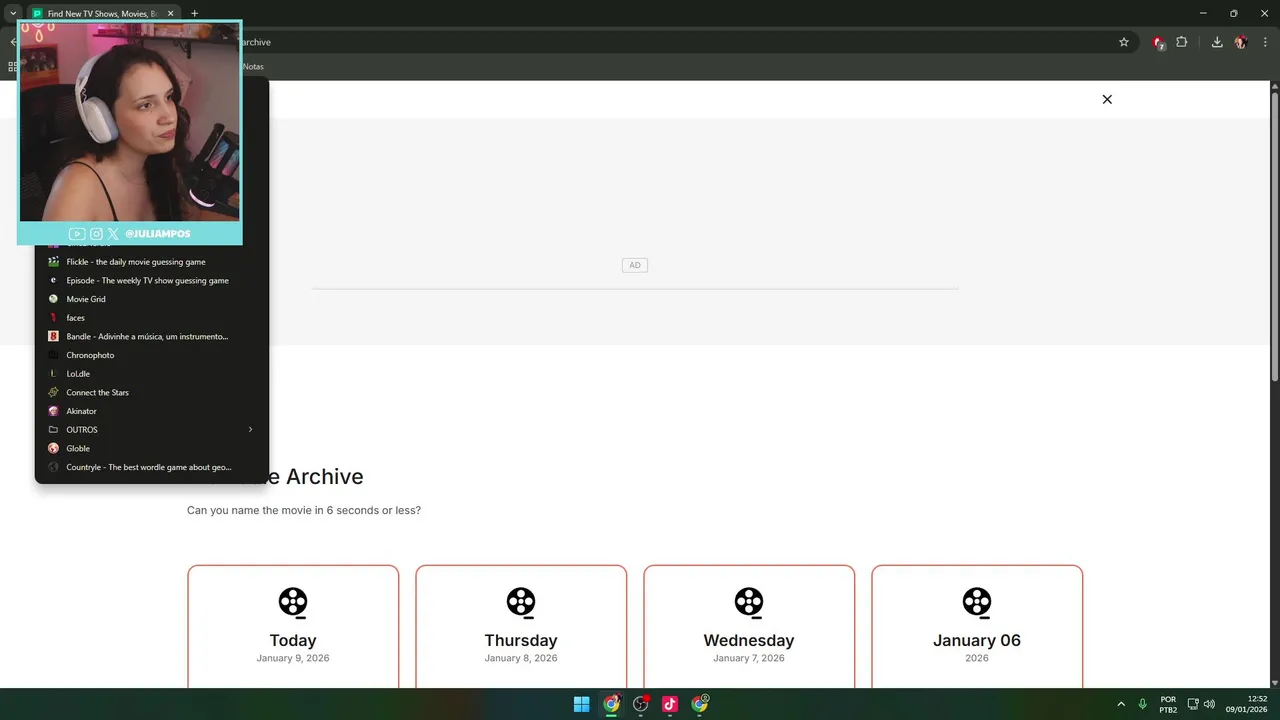The width and height of the screenshot is (1280, 720).
Task: Open the Windows Start menu
Action: click(581, 704)
